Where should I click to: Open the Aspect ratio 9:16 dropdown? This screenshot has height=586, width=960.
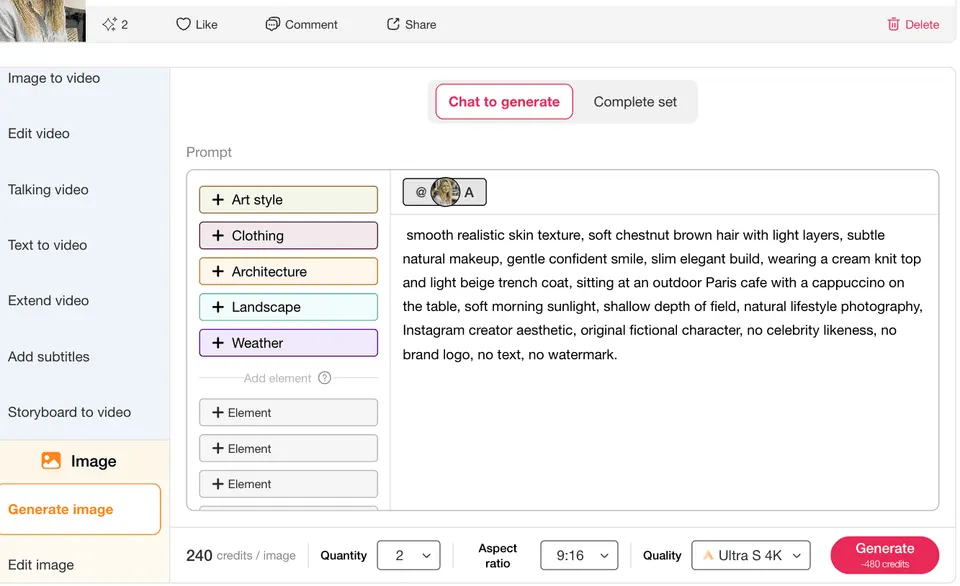tap(579, 555)
